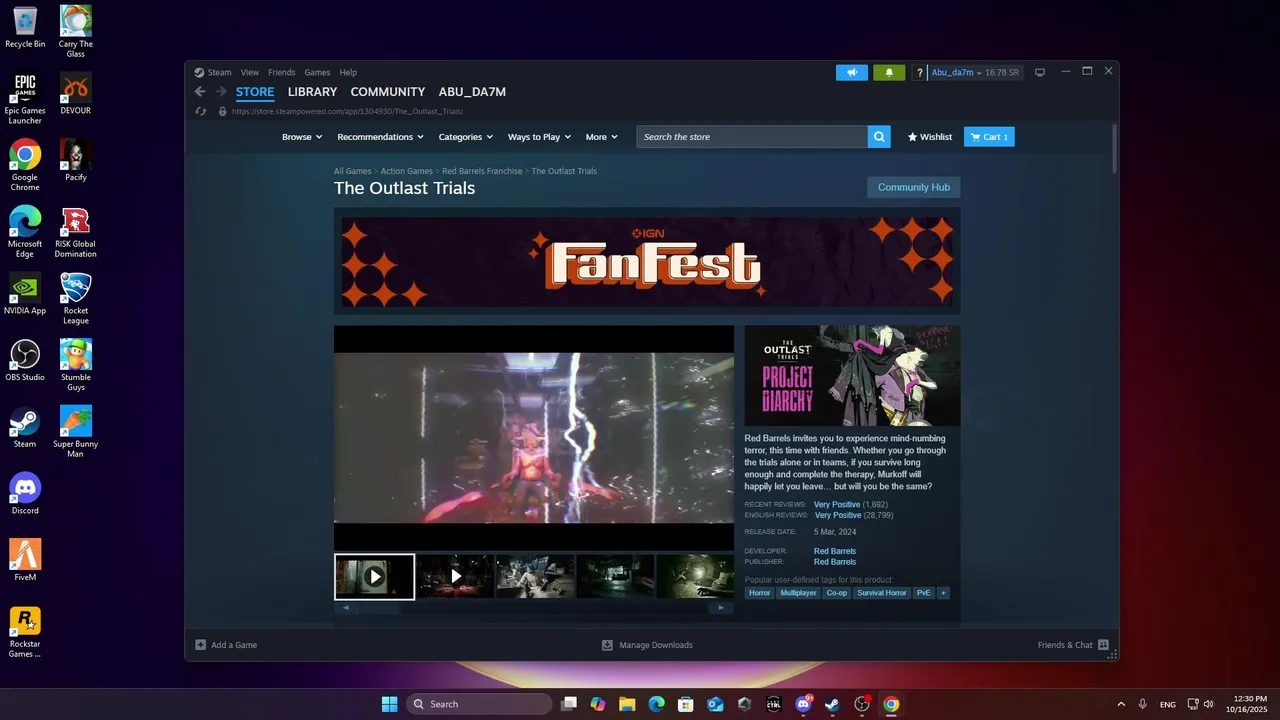This screenshot has width=1280, height=720.
Task: Go back with the navigation back arrow
Action: 200,92
